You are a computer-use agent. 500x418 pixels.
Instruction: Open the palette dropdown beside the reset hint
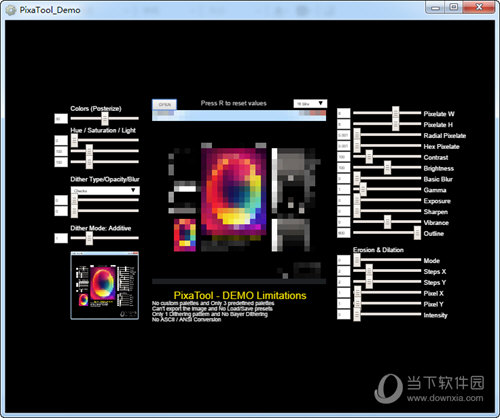click(310, 104)
